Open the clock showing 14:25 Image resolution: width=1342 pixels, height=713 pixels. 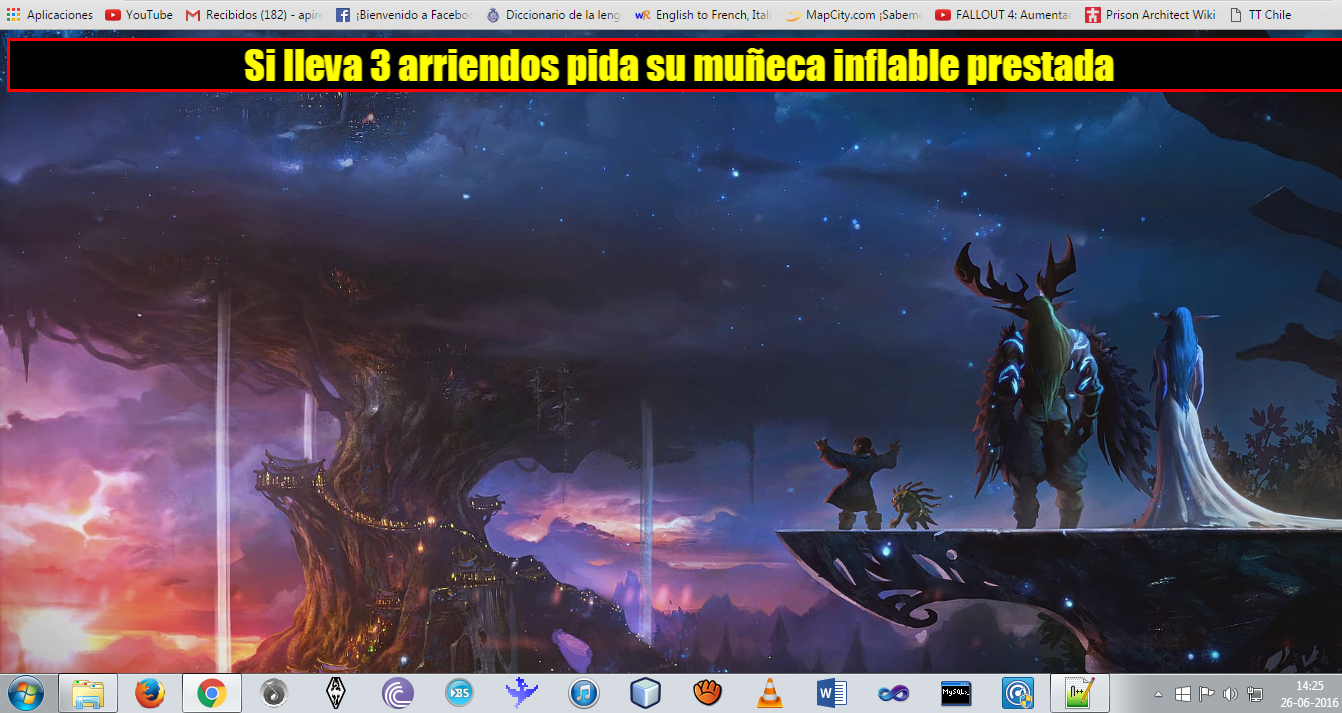point(1308,693)
